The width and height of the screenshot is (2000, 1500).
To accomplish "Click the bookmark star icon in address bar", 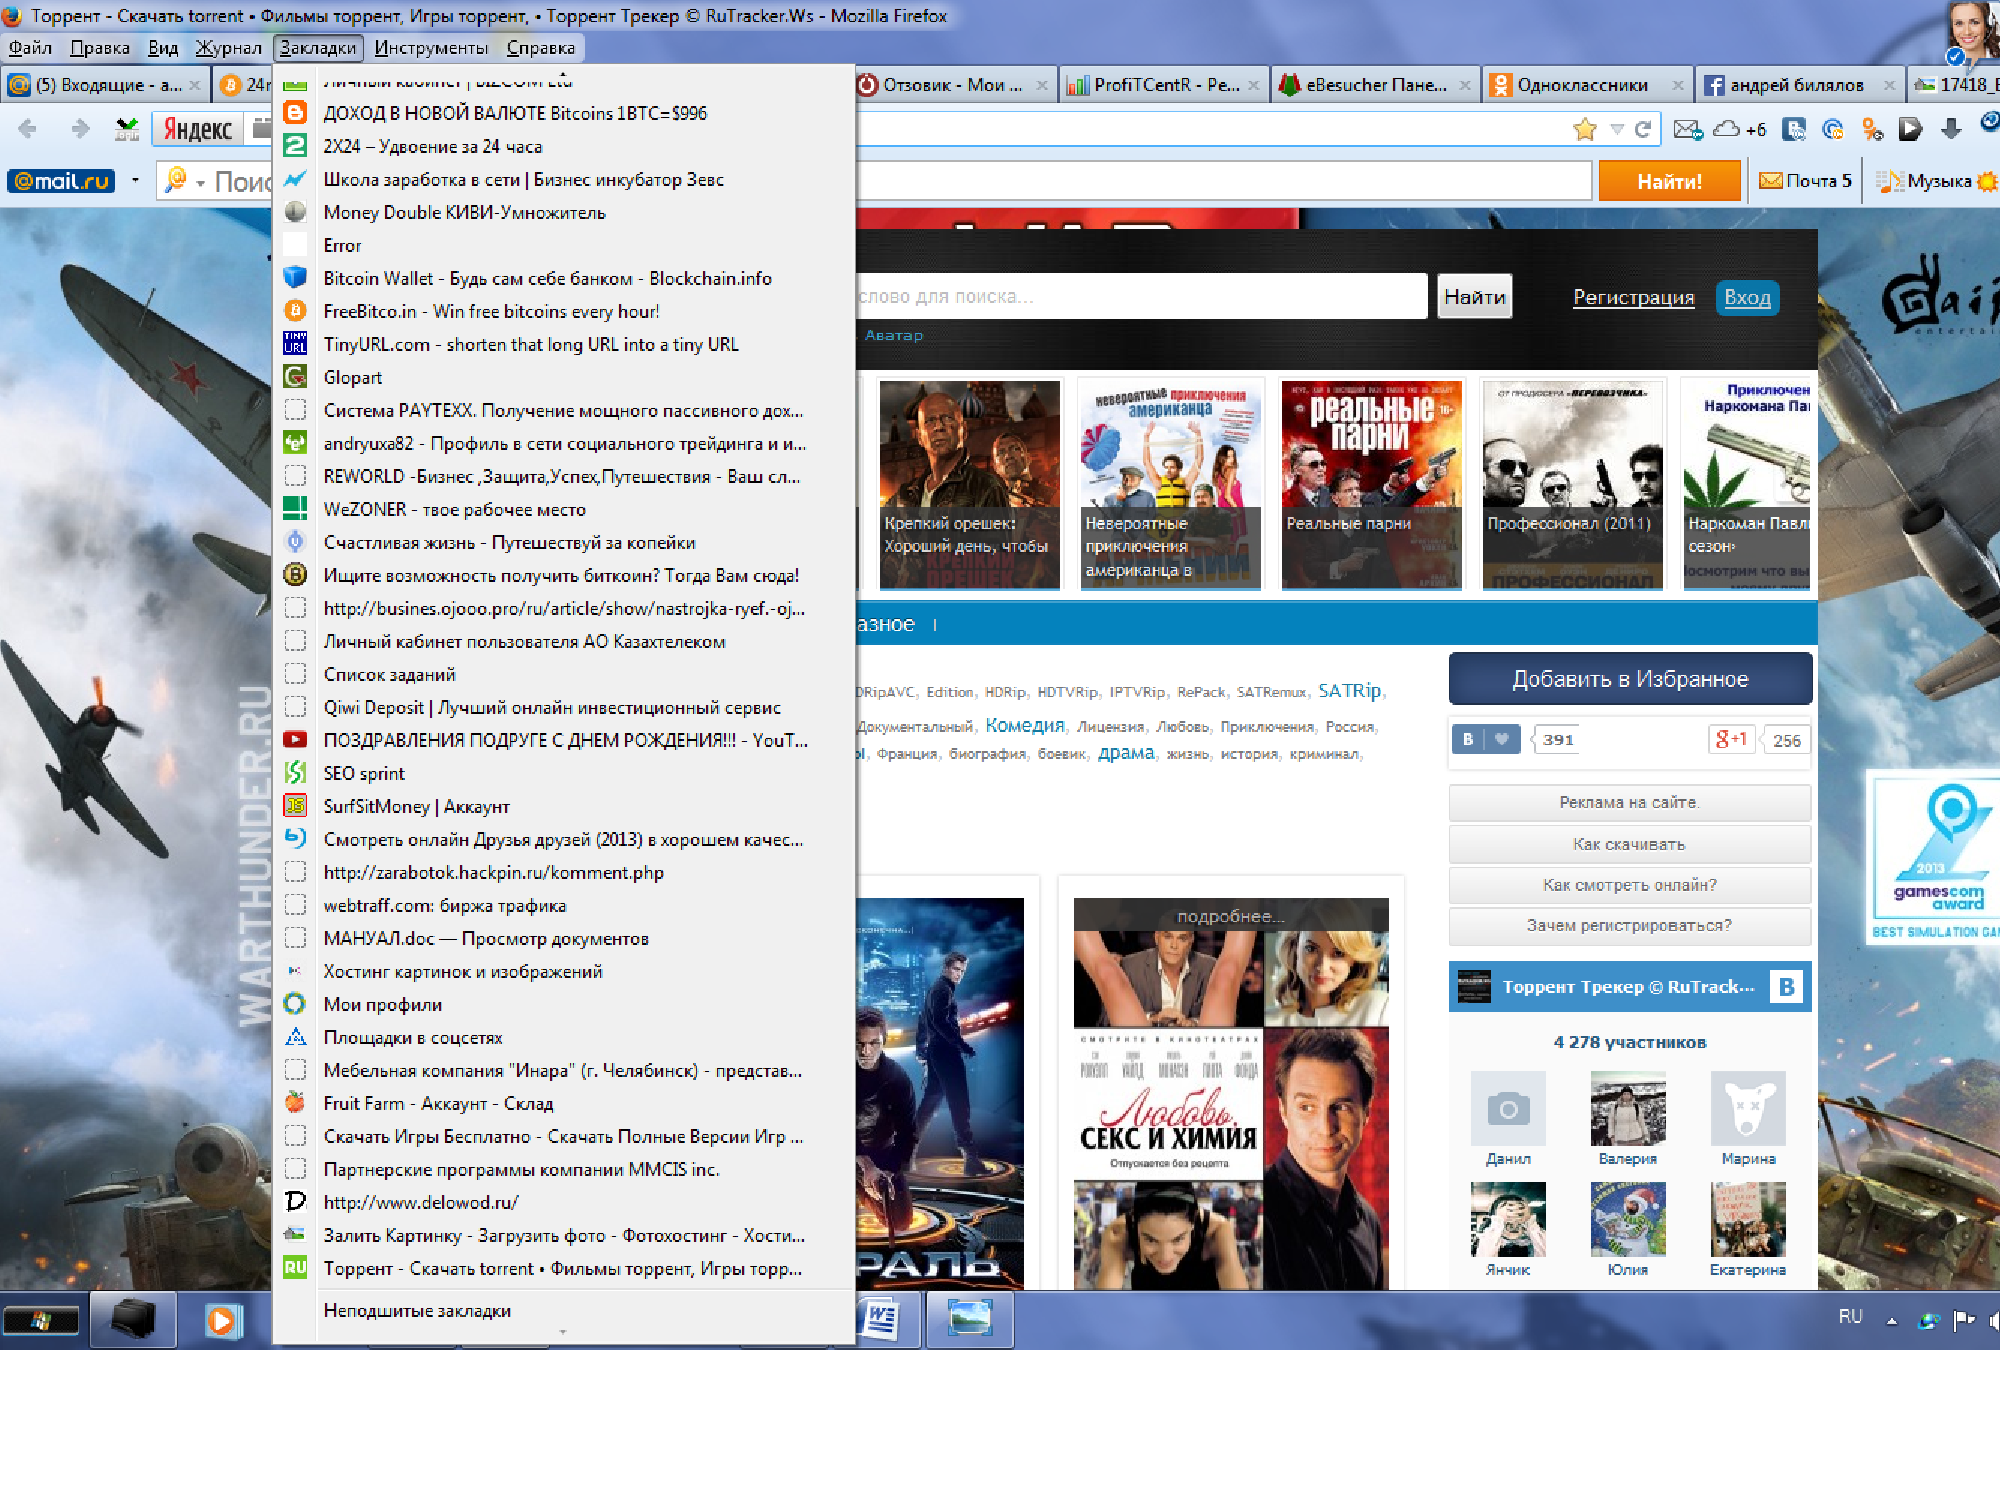I will coord(1584,129).
